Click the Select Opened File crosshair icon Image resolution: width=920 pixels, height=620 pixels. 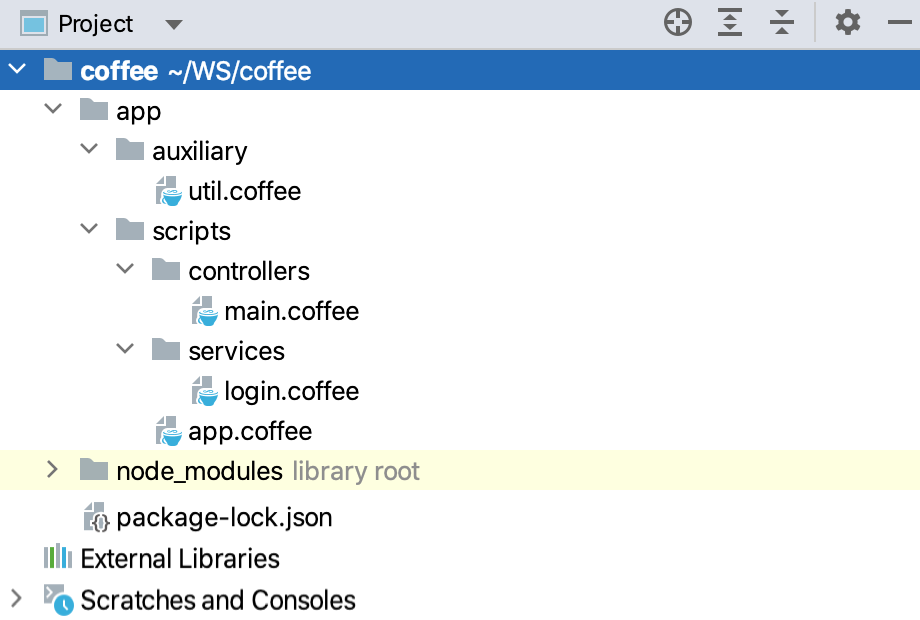677,21
